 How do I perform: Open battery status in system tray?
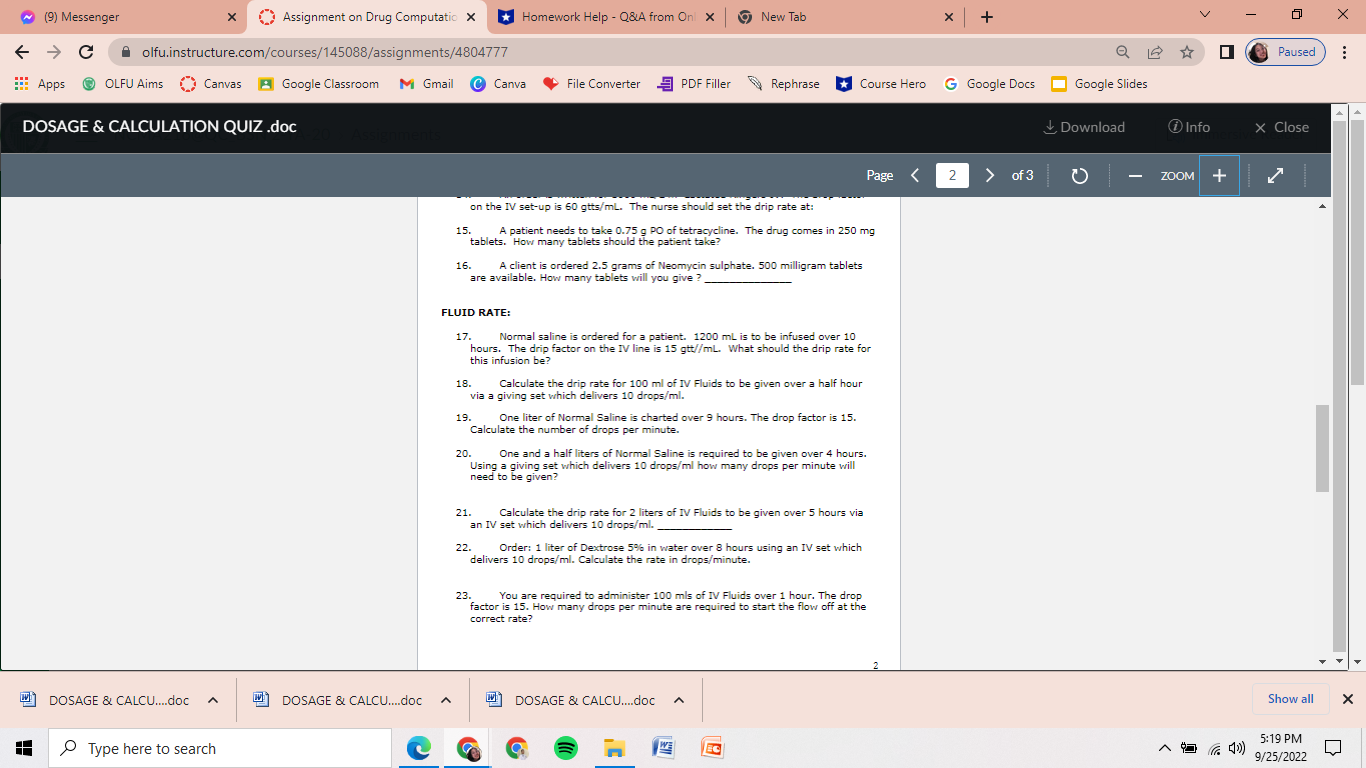pyautogui.click(x=1190, y=748)
